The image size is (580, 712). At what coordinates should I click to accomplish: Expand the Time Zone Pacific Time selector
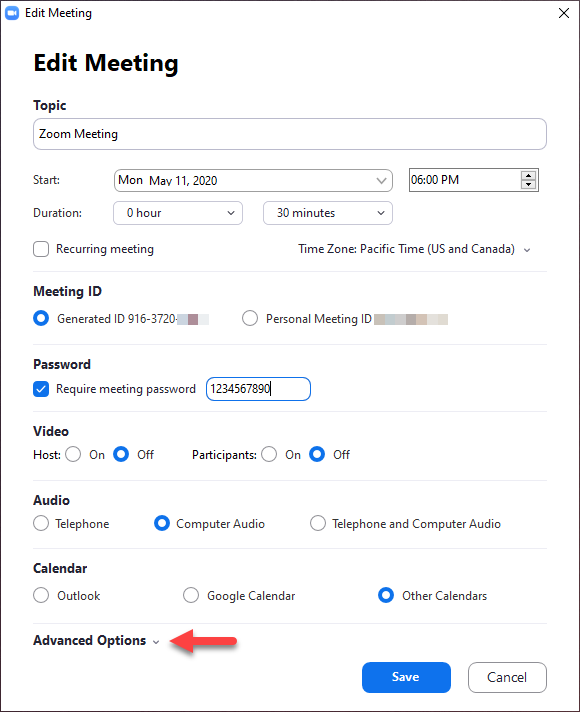(414, 249)
